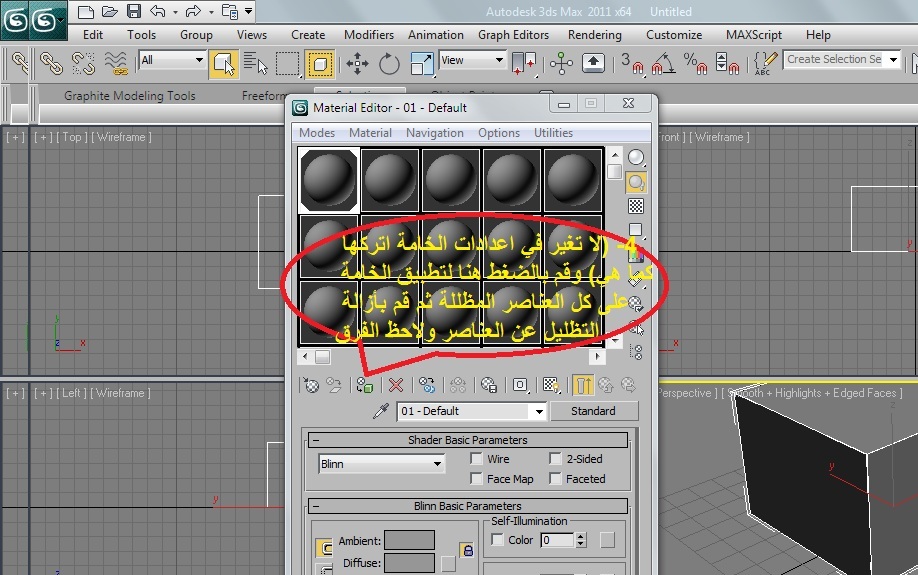Open the Material Editor Utilities menu

553,133
